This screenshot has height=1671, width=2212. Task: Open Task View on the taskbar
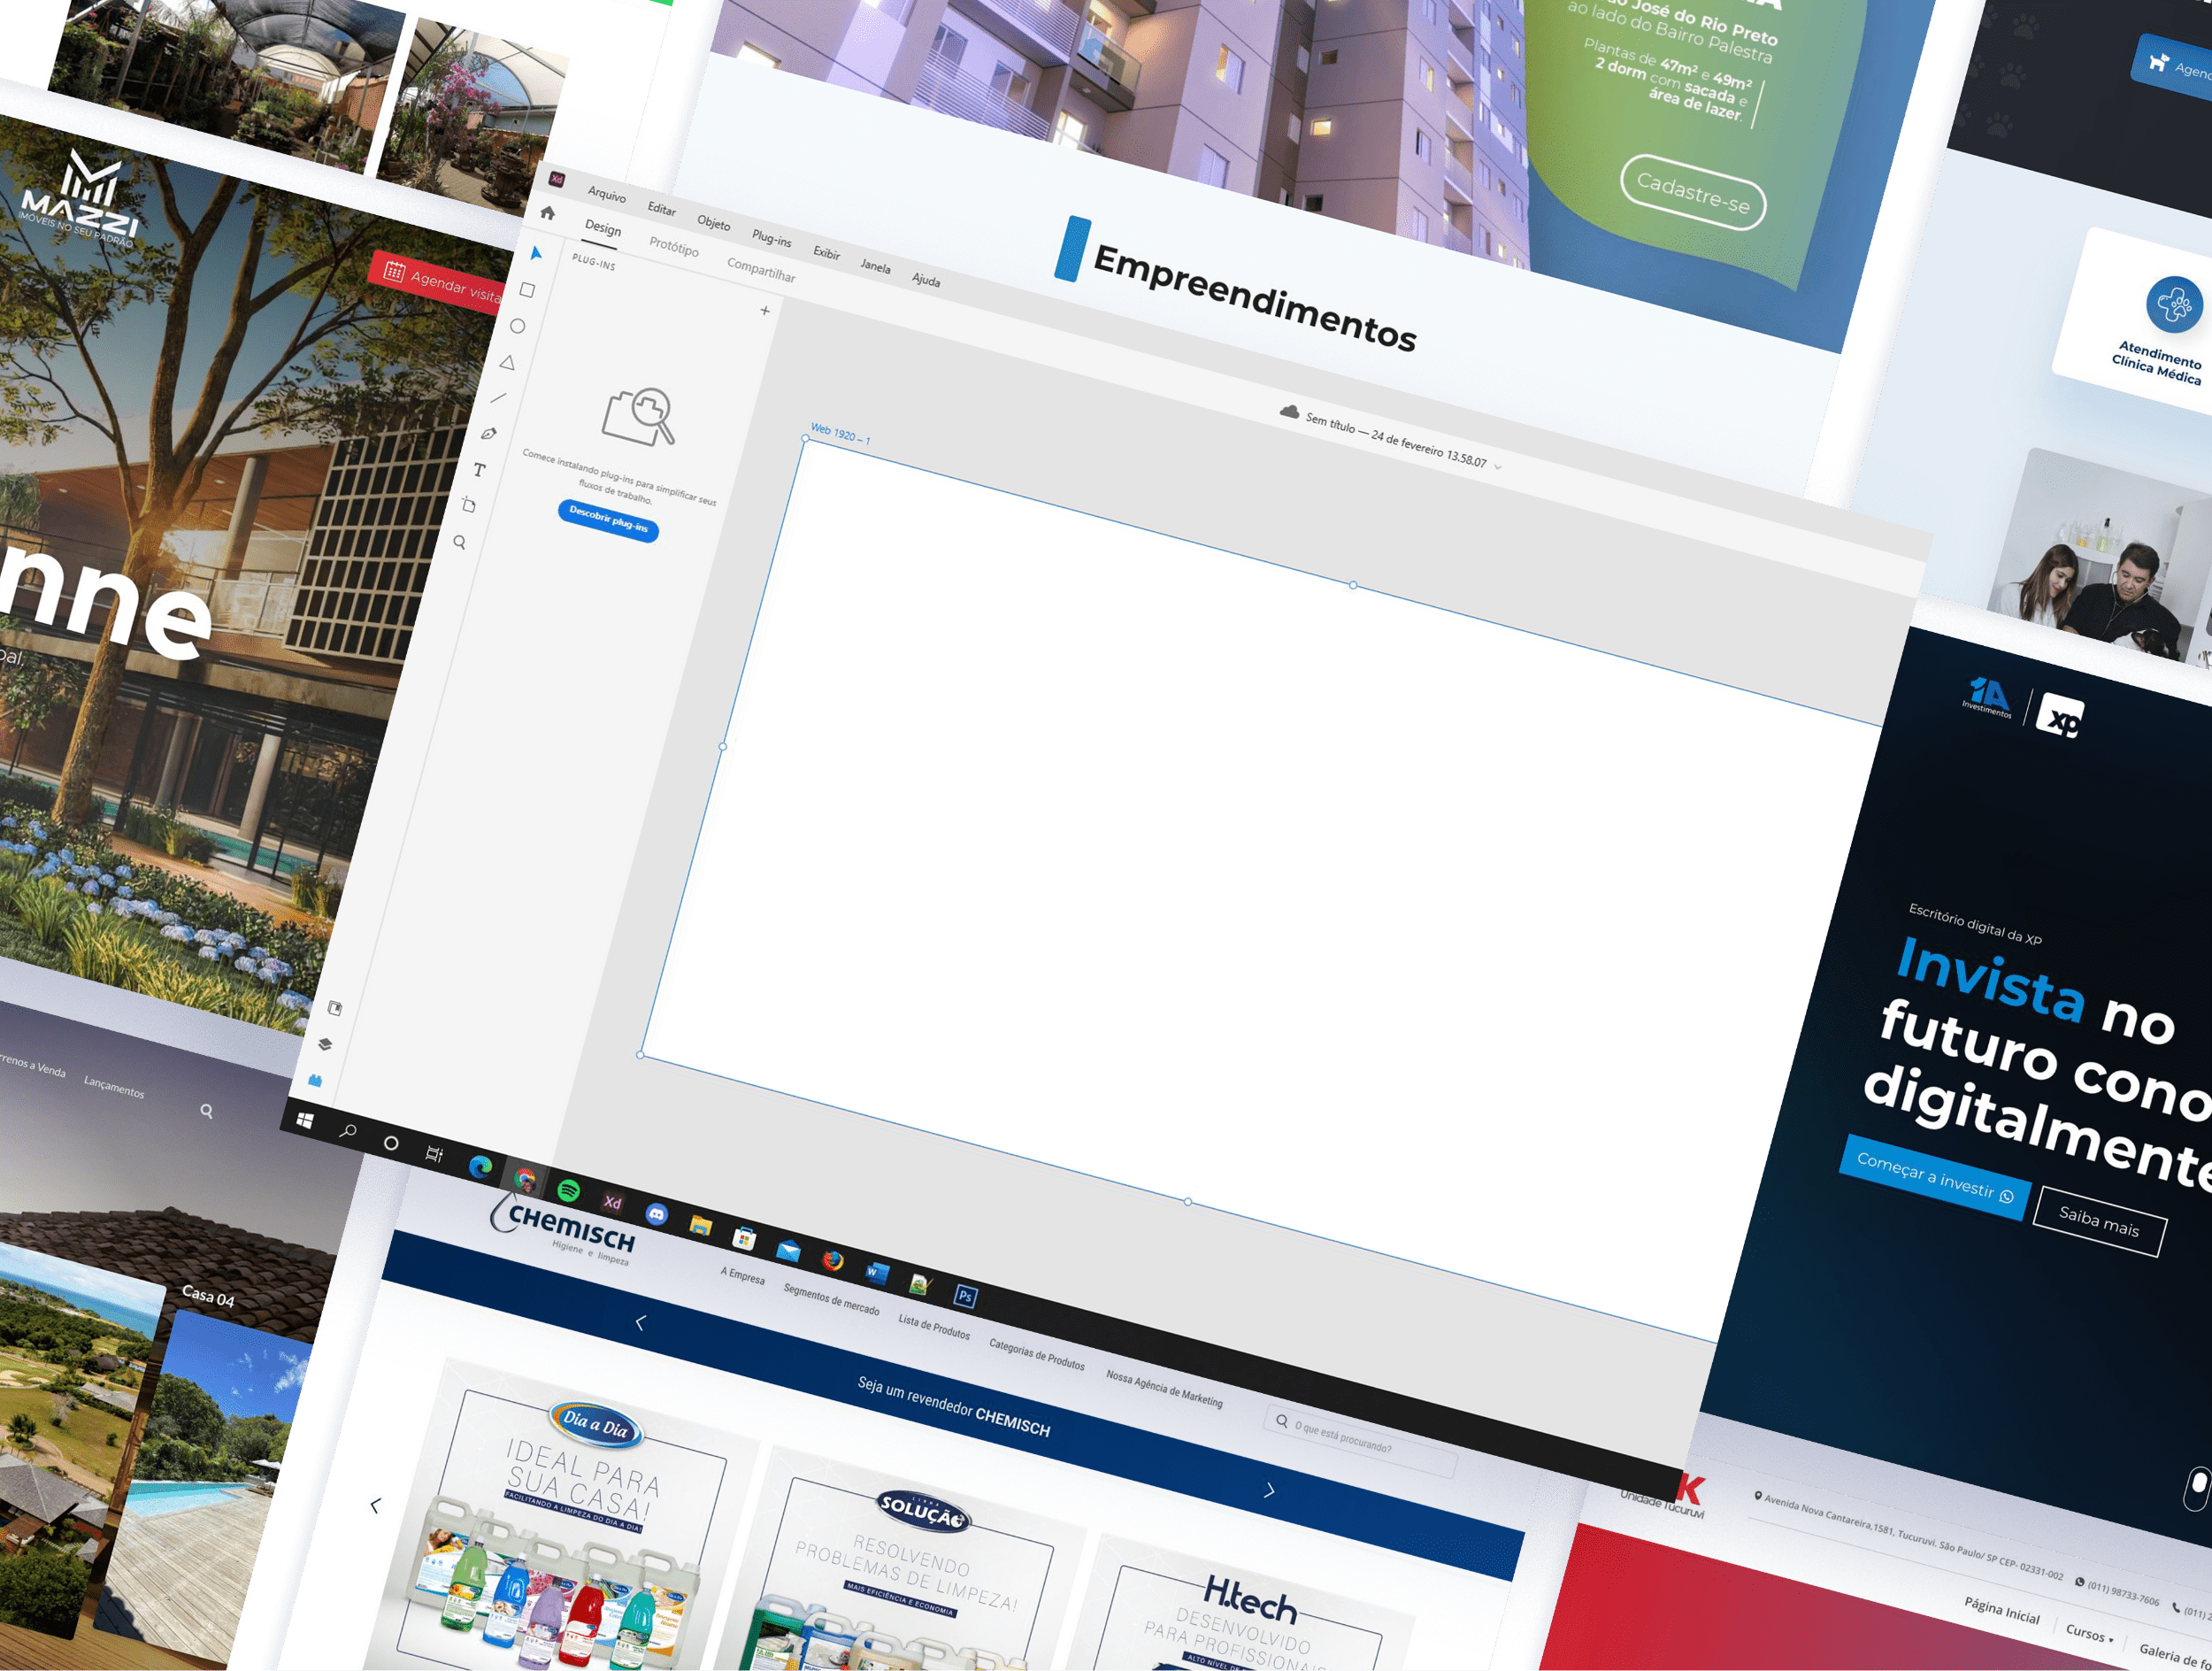[434, 1154]
